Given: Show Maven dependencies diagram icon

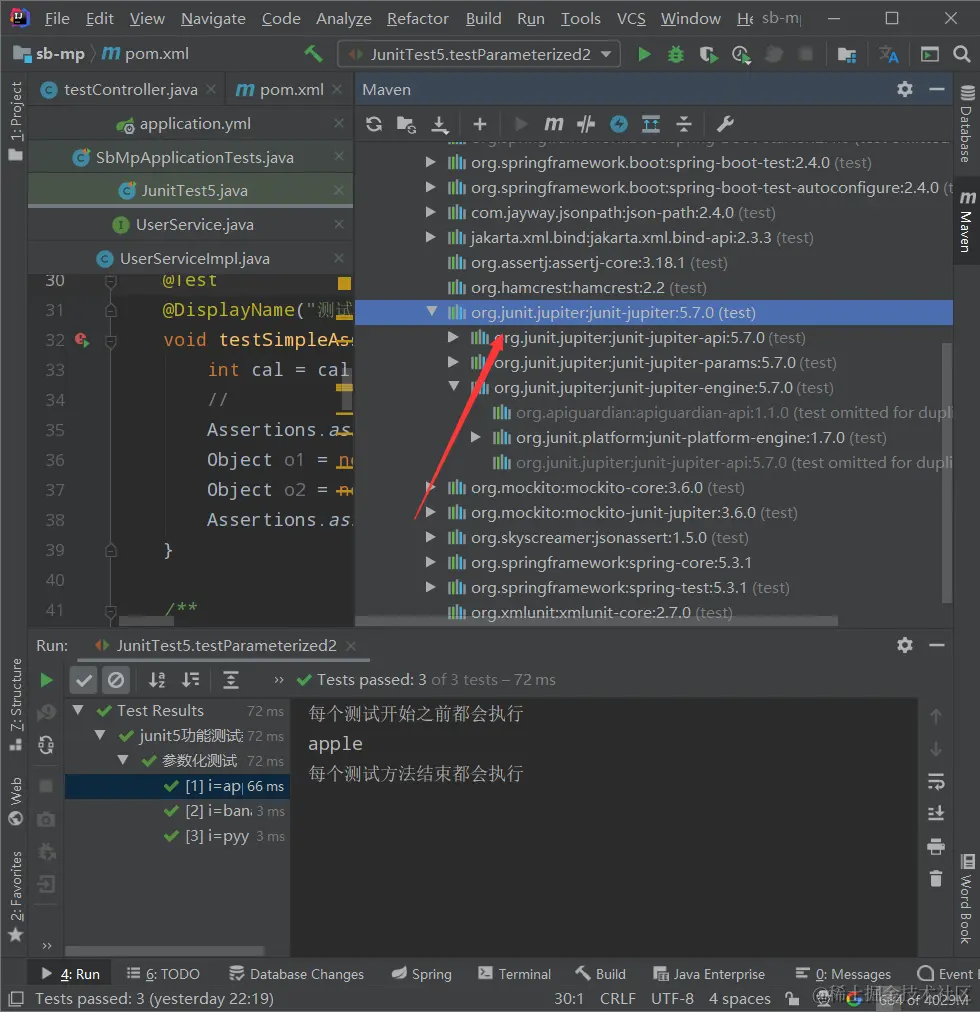Looking at the screenshot, I should tap(651, 123).
